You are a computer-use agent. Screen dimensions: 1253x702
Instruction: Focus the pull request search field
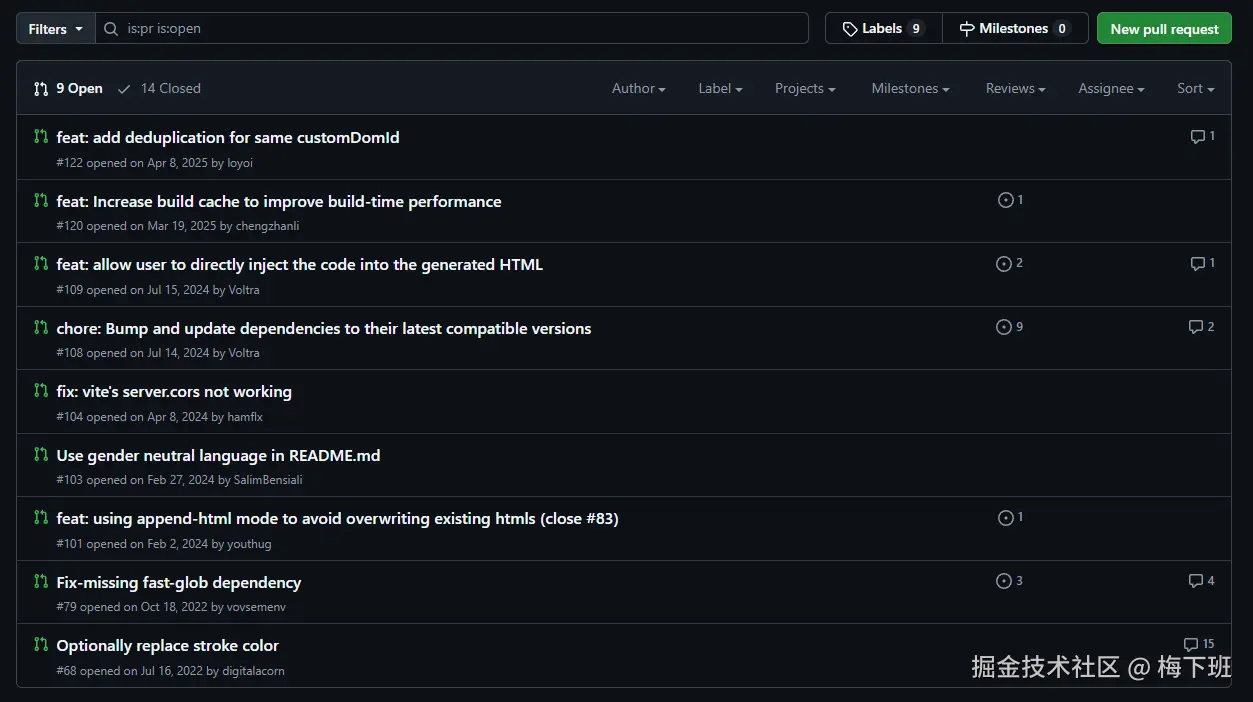pyautogui.click(x=460, y=29)
